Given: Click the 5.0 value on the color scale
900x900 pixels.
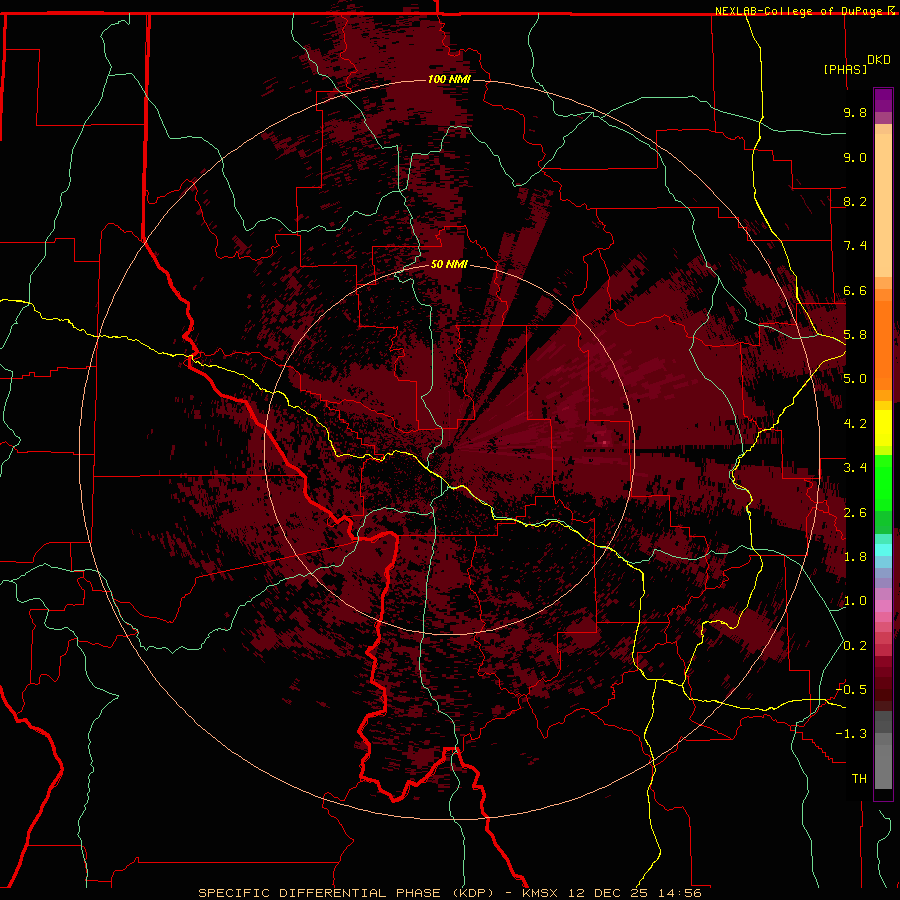Looking at the screenshot, I should tap(855, 379).
